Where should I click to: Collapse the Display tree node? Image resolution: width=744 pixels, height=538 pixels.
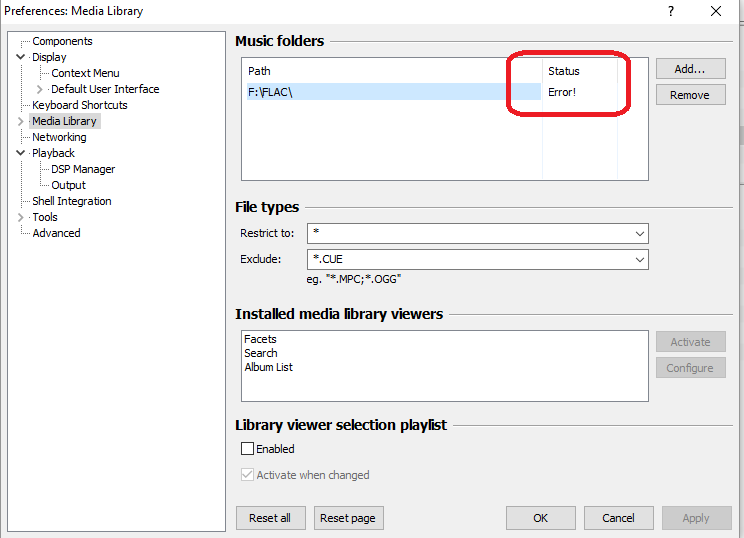tap(21, 57)
